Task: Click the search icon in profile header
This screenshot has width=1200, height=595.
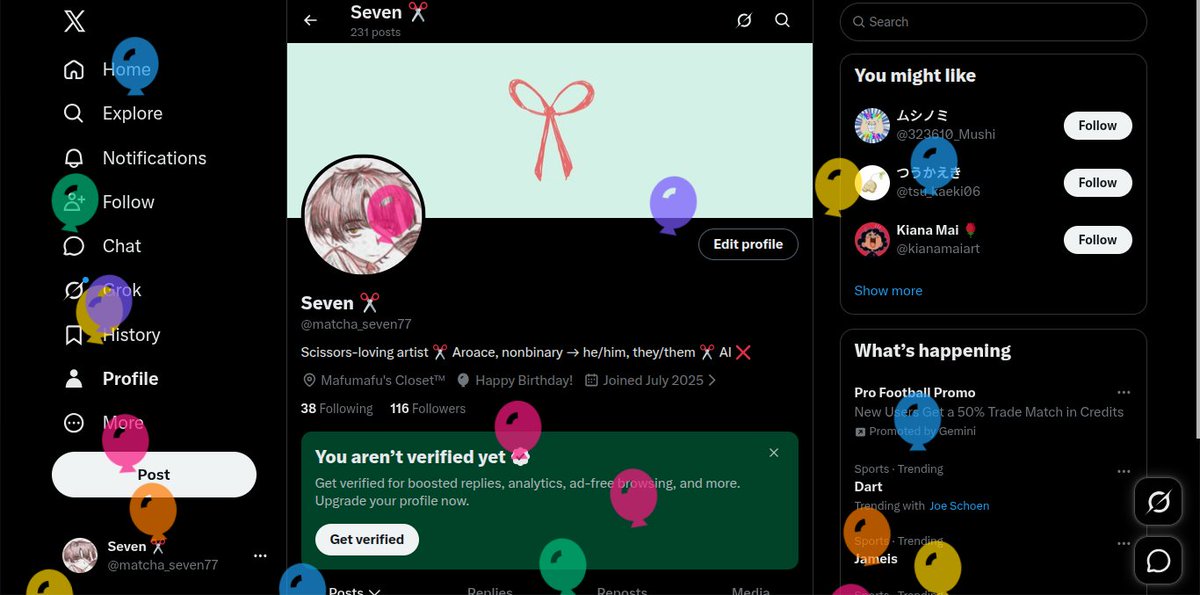Action: coord(783,20)
